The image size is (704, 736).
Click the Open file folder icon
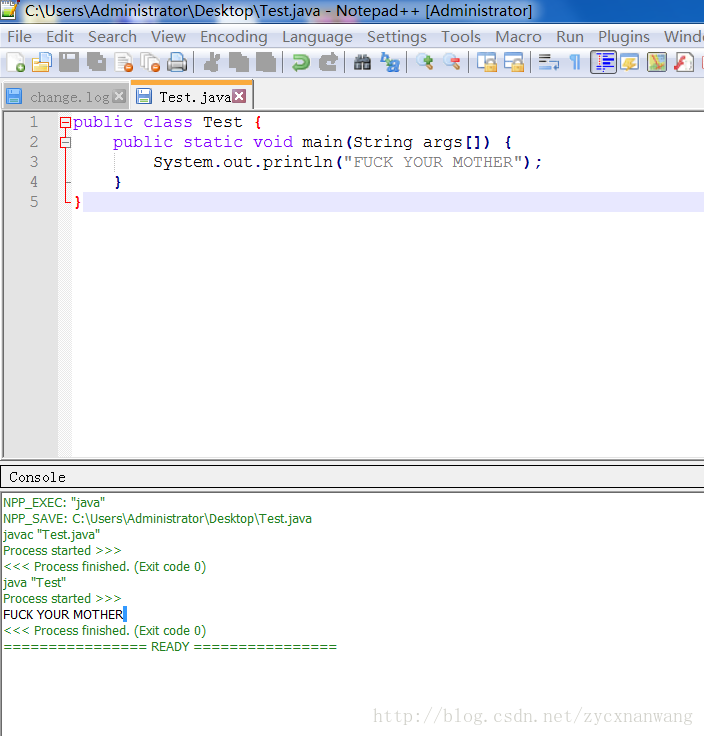42,62
